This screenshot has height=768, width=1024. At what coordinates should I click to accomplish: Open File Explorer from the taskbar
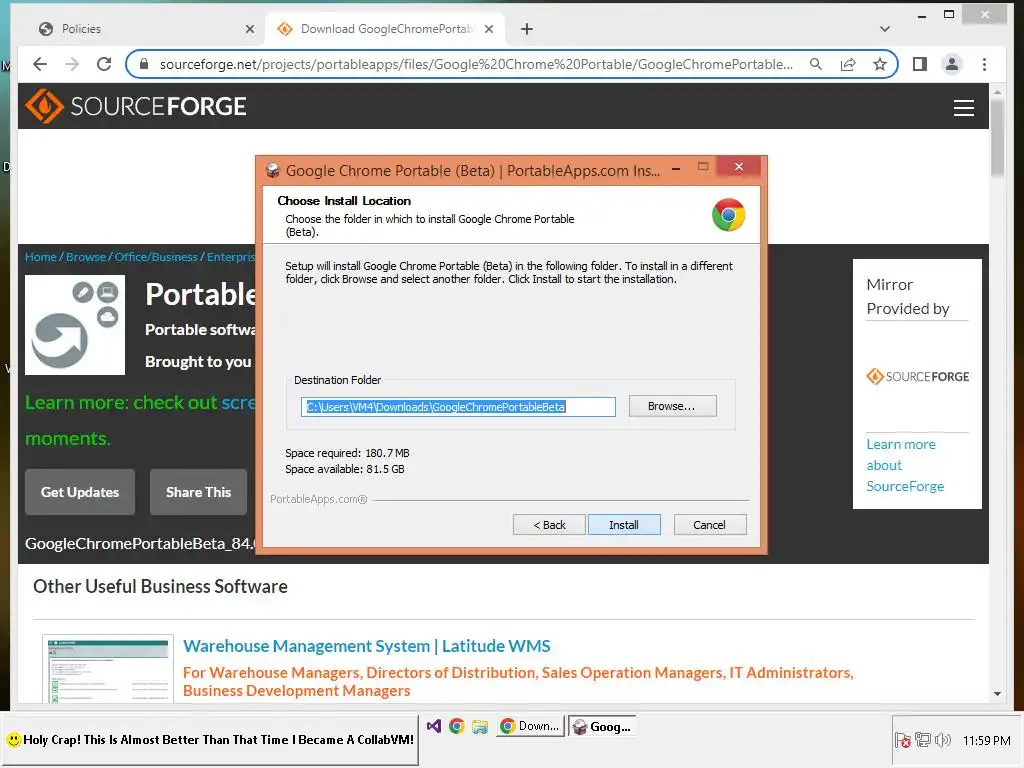(480, 726)
